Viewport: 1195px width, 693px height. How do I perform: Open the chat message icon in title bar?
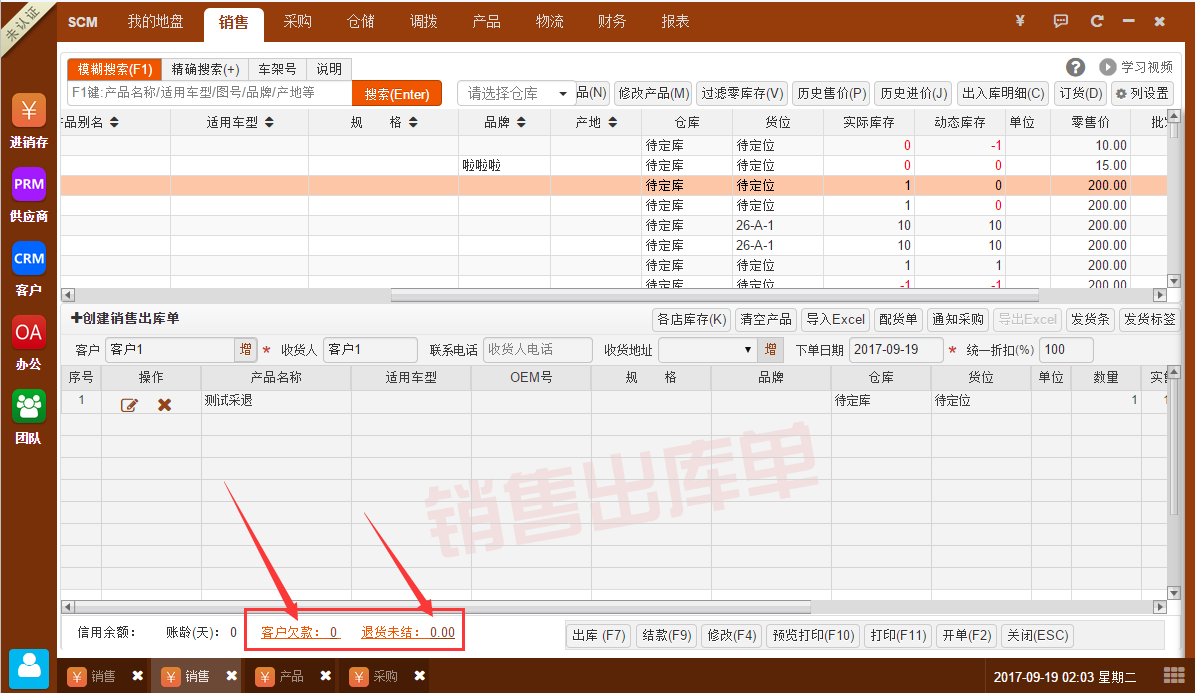[x=1060, y=21]
